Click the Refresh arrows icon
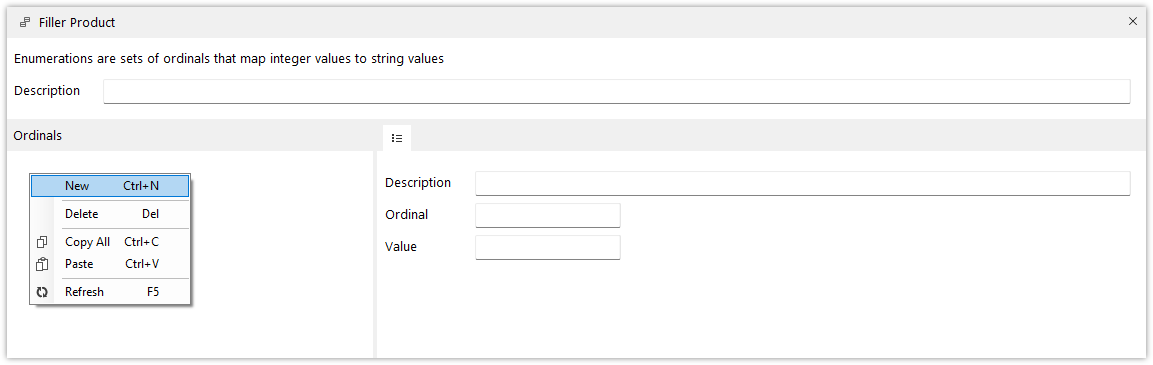The image size is (1153, 365). point(42,292)
